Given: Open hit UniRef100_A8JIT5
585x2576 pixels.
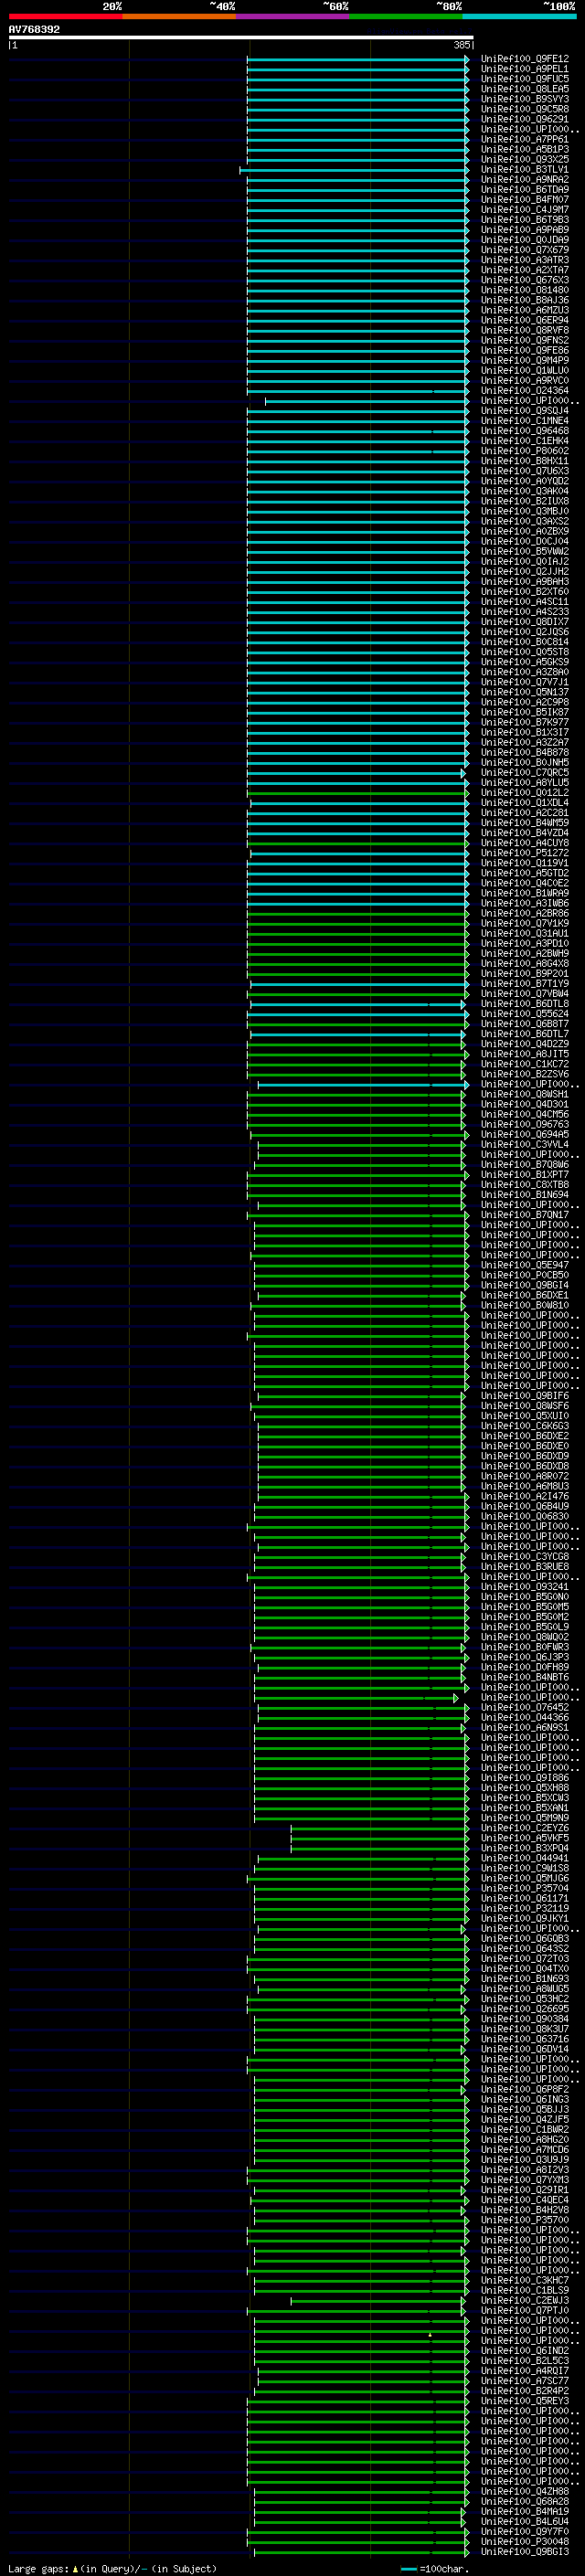Looking at the screenshot, I should (524, 1054).
